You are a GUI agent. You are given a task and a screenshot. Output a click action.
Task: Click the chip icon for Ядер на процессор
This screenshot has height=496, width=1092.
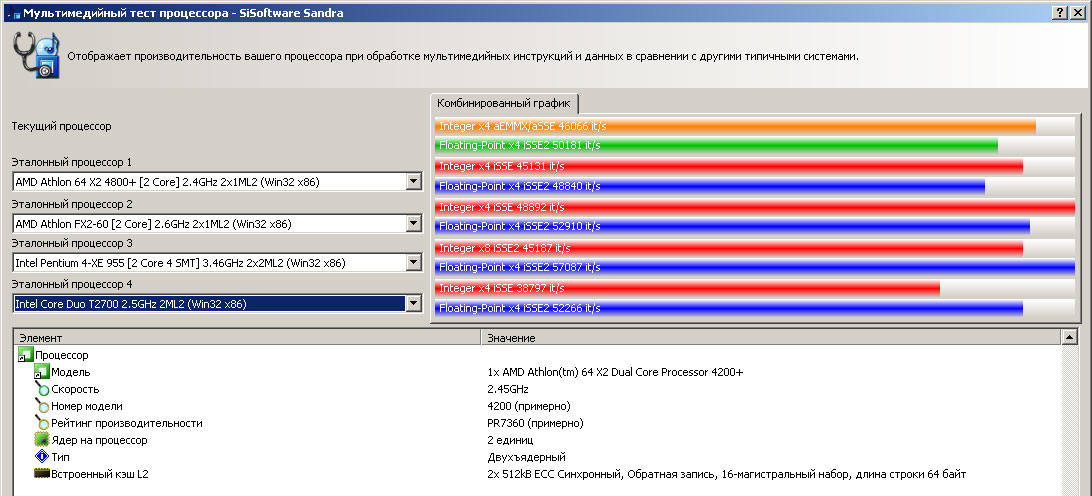(42, 440)
